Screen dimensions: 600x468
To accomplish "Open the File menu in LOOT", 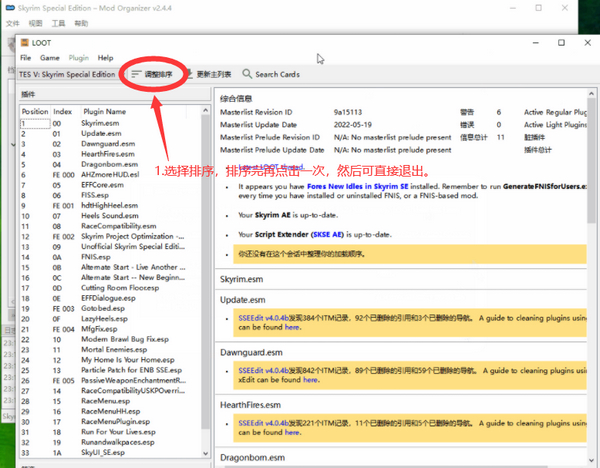I will [x=26, y=59].
